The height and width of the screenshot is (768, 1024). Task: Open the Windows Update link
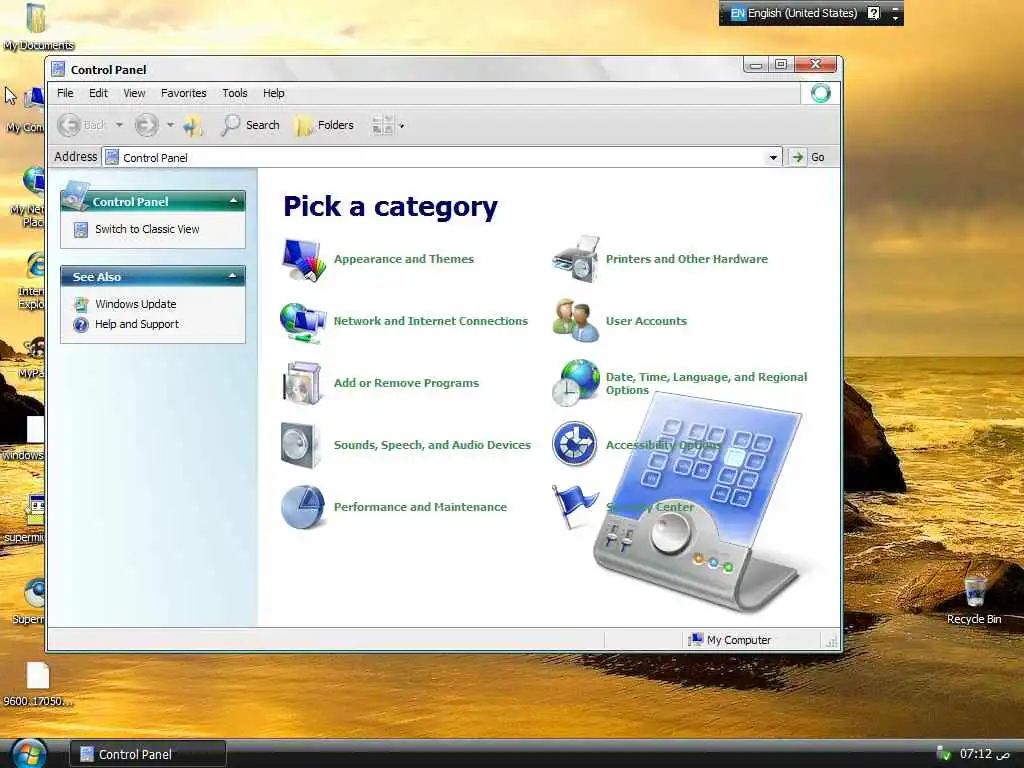[136, 304]
